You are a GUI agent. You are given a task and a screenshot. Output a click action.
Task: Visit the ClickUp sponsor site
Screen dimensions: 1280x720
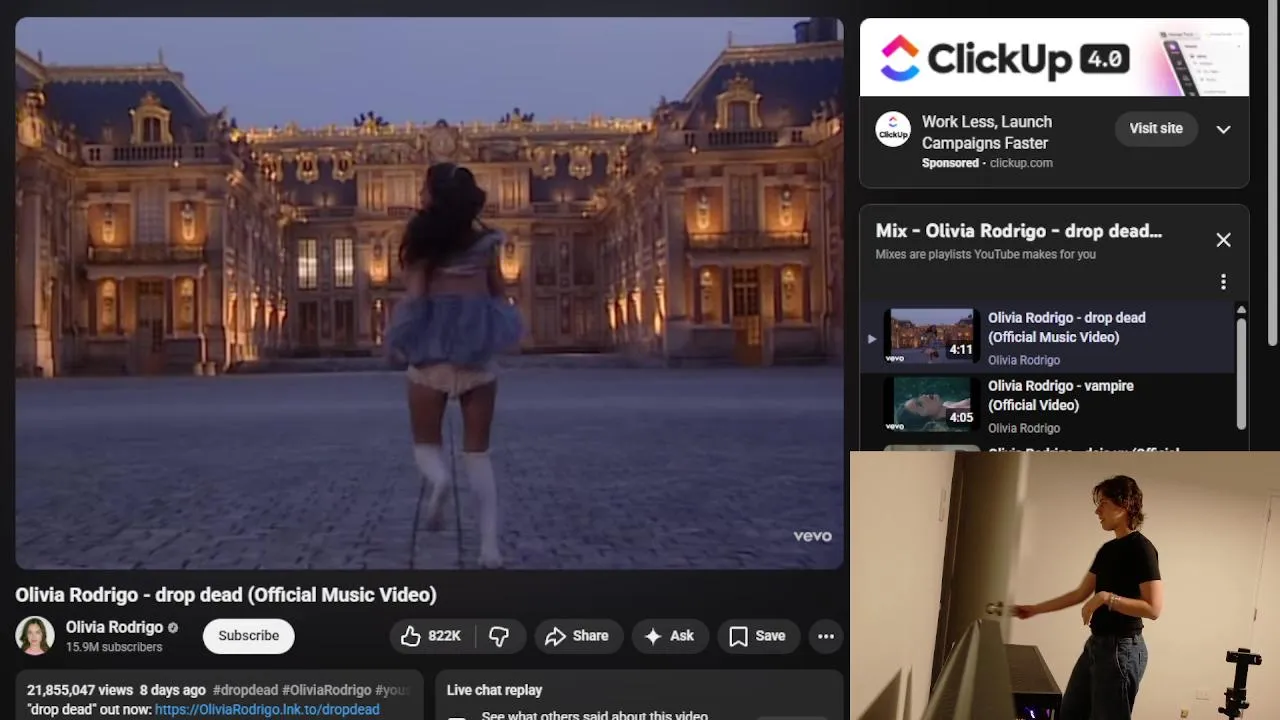click(1156, 128)
